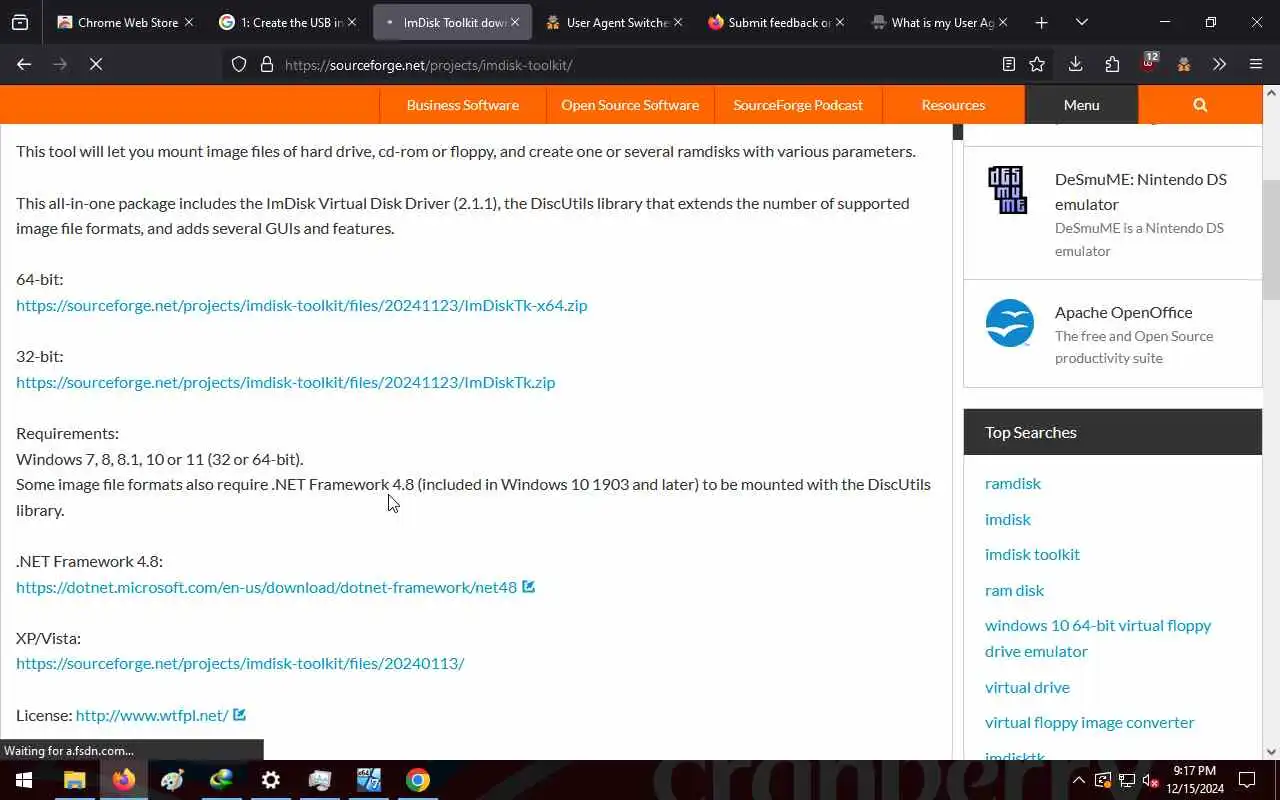This screenshot has width=1280, height=800.
Task: Close the Chrome Web Store tab
Action: [188, 22]
